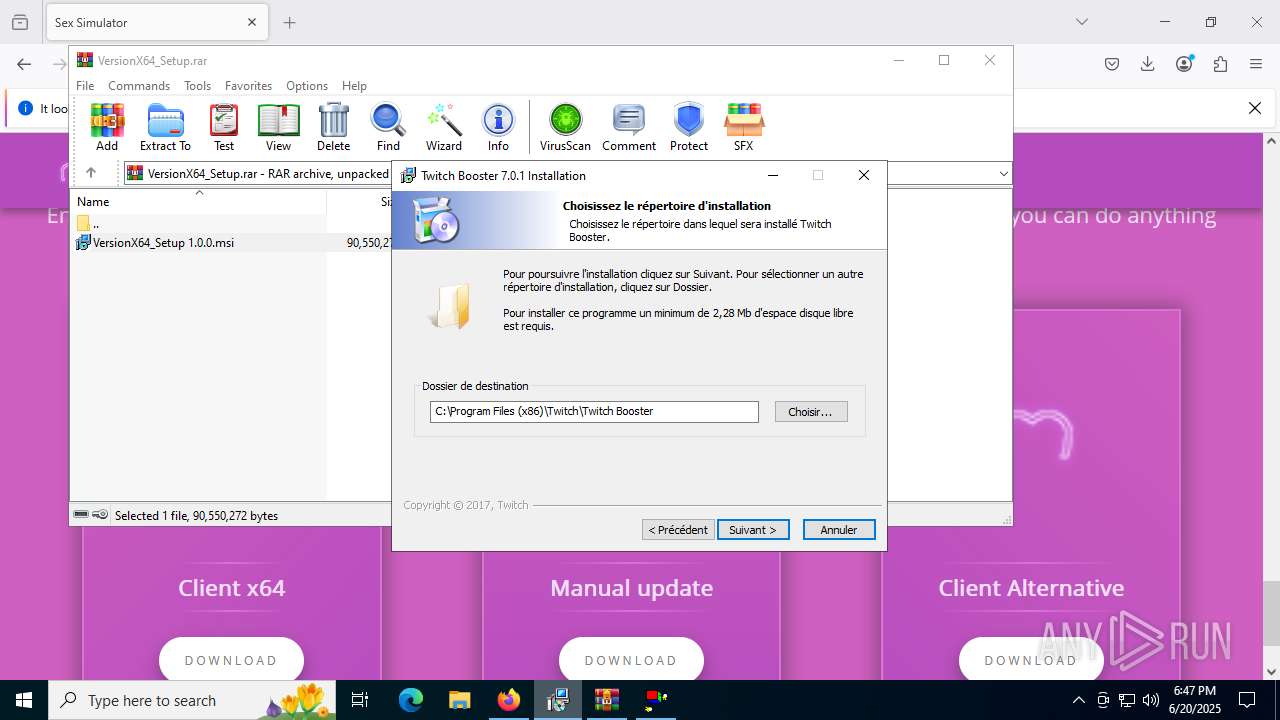The width and height of the screenshot is (1280, 720).
Task: Open Microsoft Edge from taskbar
Action: (x=411, y=700)
